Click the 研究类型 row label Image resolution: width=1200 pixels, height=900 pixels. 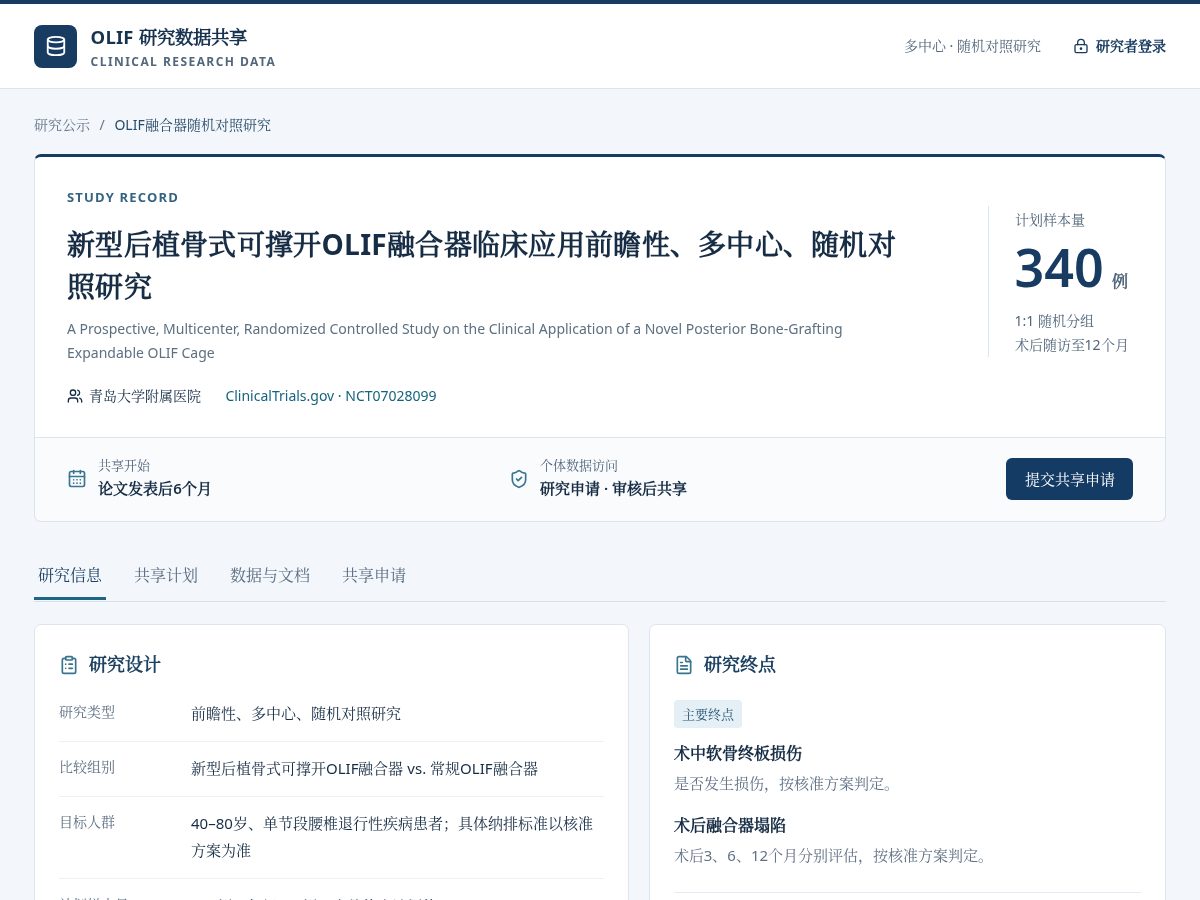87,712
